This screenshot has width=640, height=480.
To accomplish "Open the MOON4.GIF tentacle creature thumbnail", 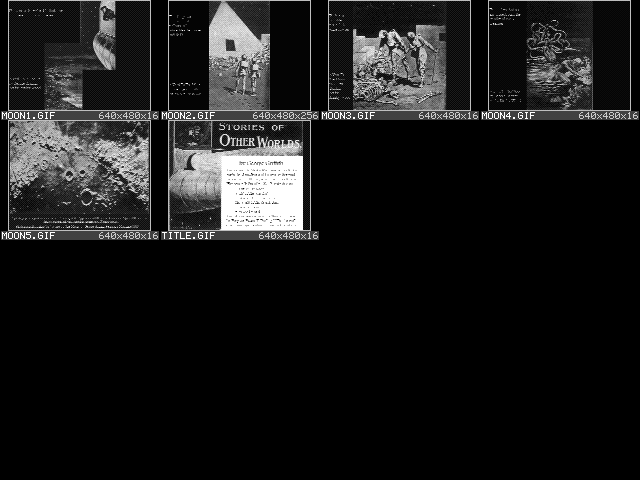I will [x=560, y=55].
